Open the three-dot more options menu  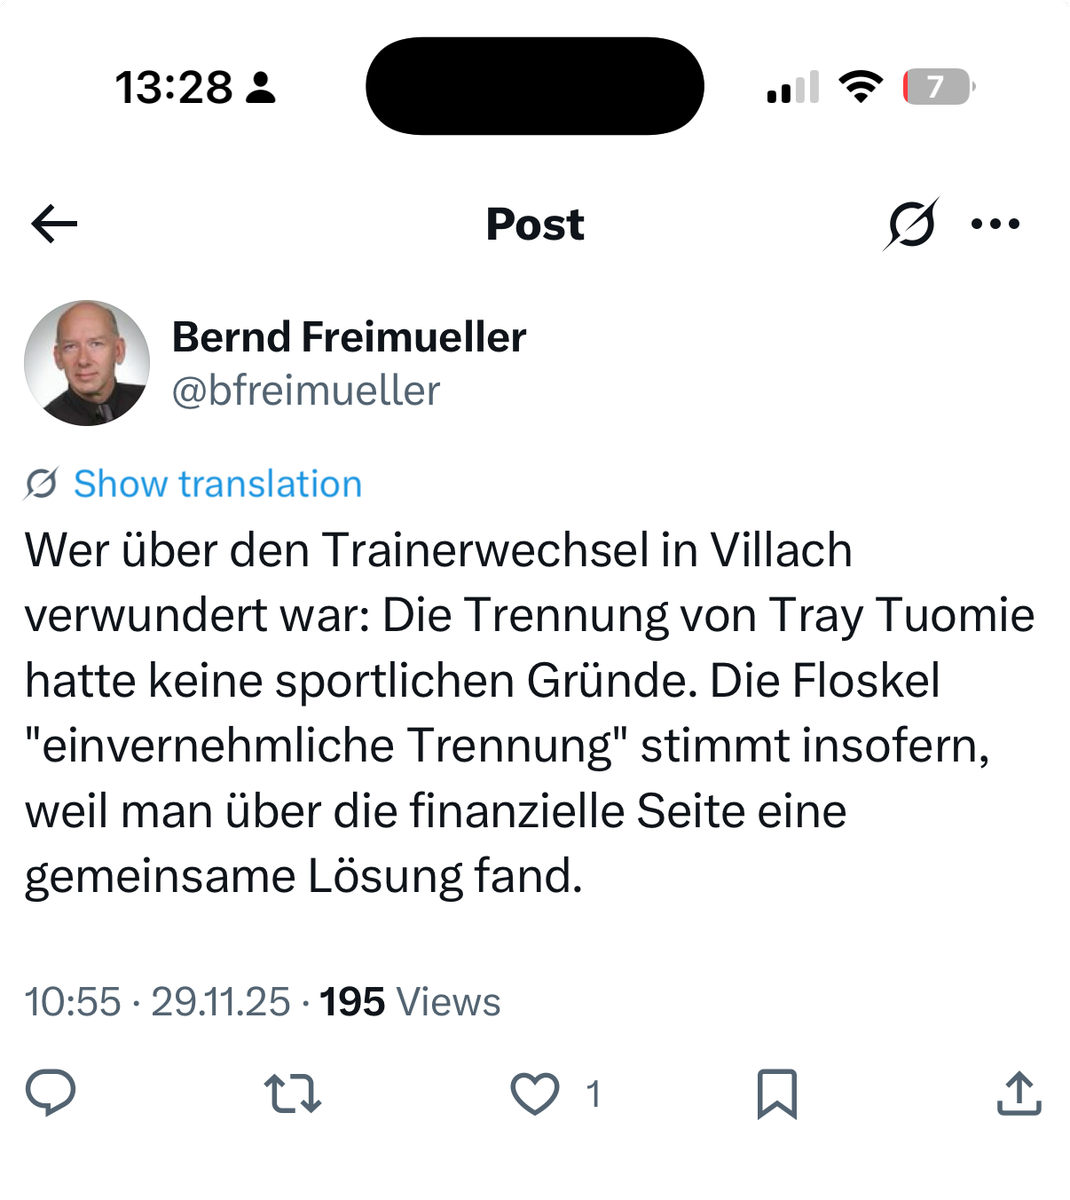click(x=995, y=224)
